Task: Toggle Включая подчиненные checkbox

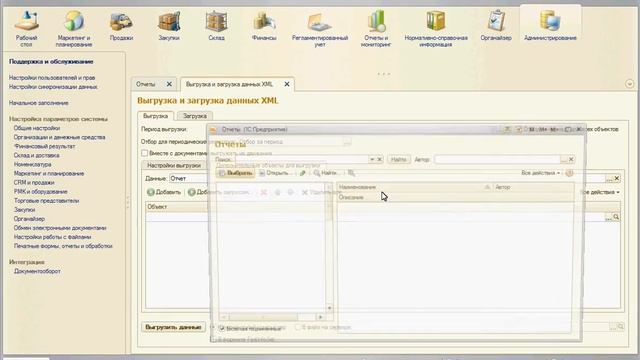Action: [x=222, y=328]
